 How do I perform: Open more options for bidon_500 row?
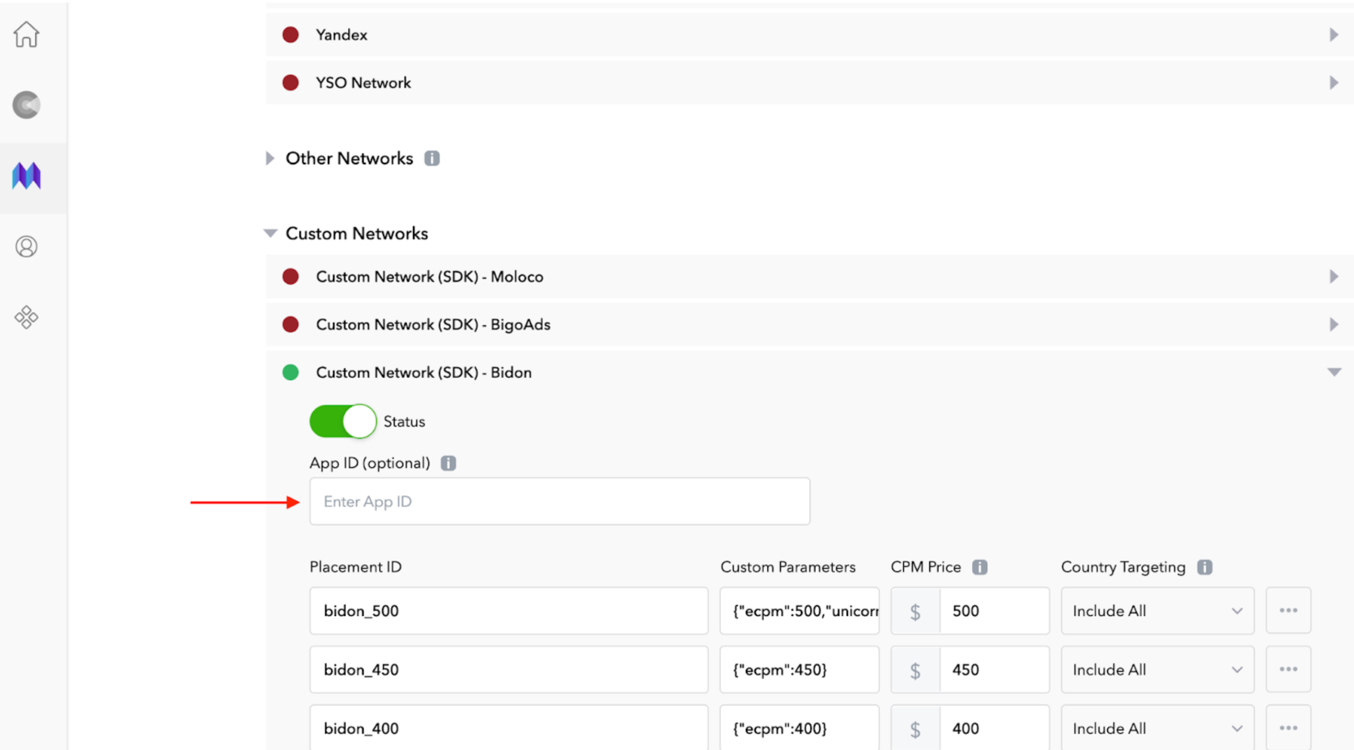(x=1288, y=611)
